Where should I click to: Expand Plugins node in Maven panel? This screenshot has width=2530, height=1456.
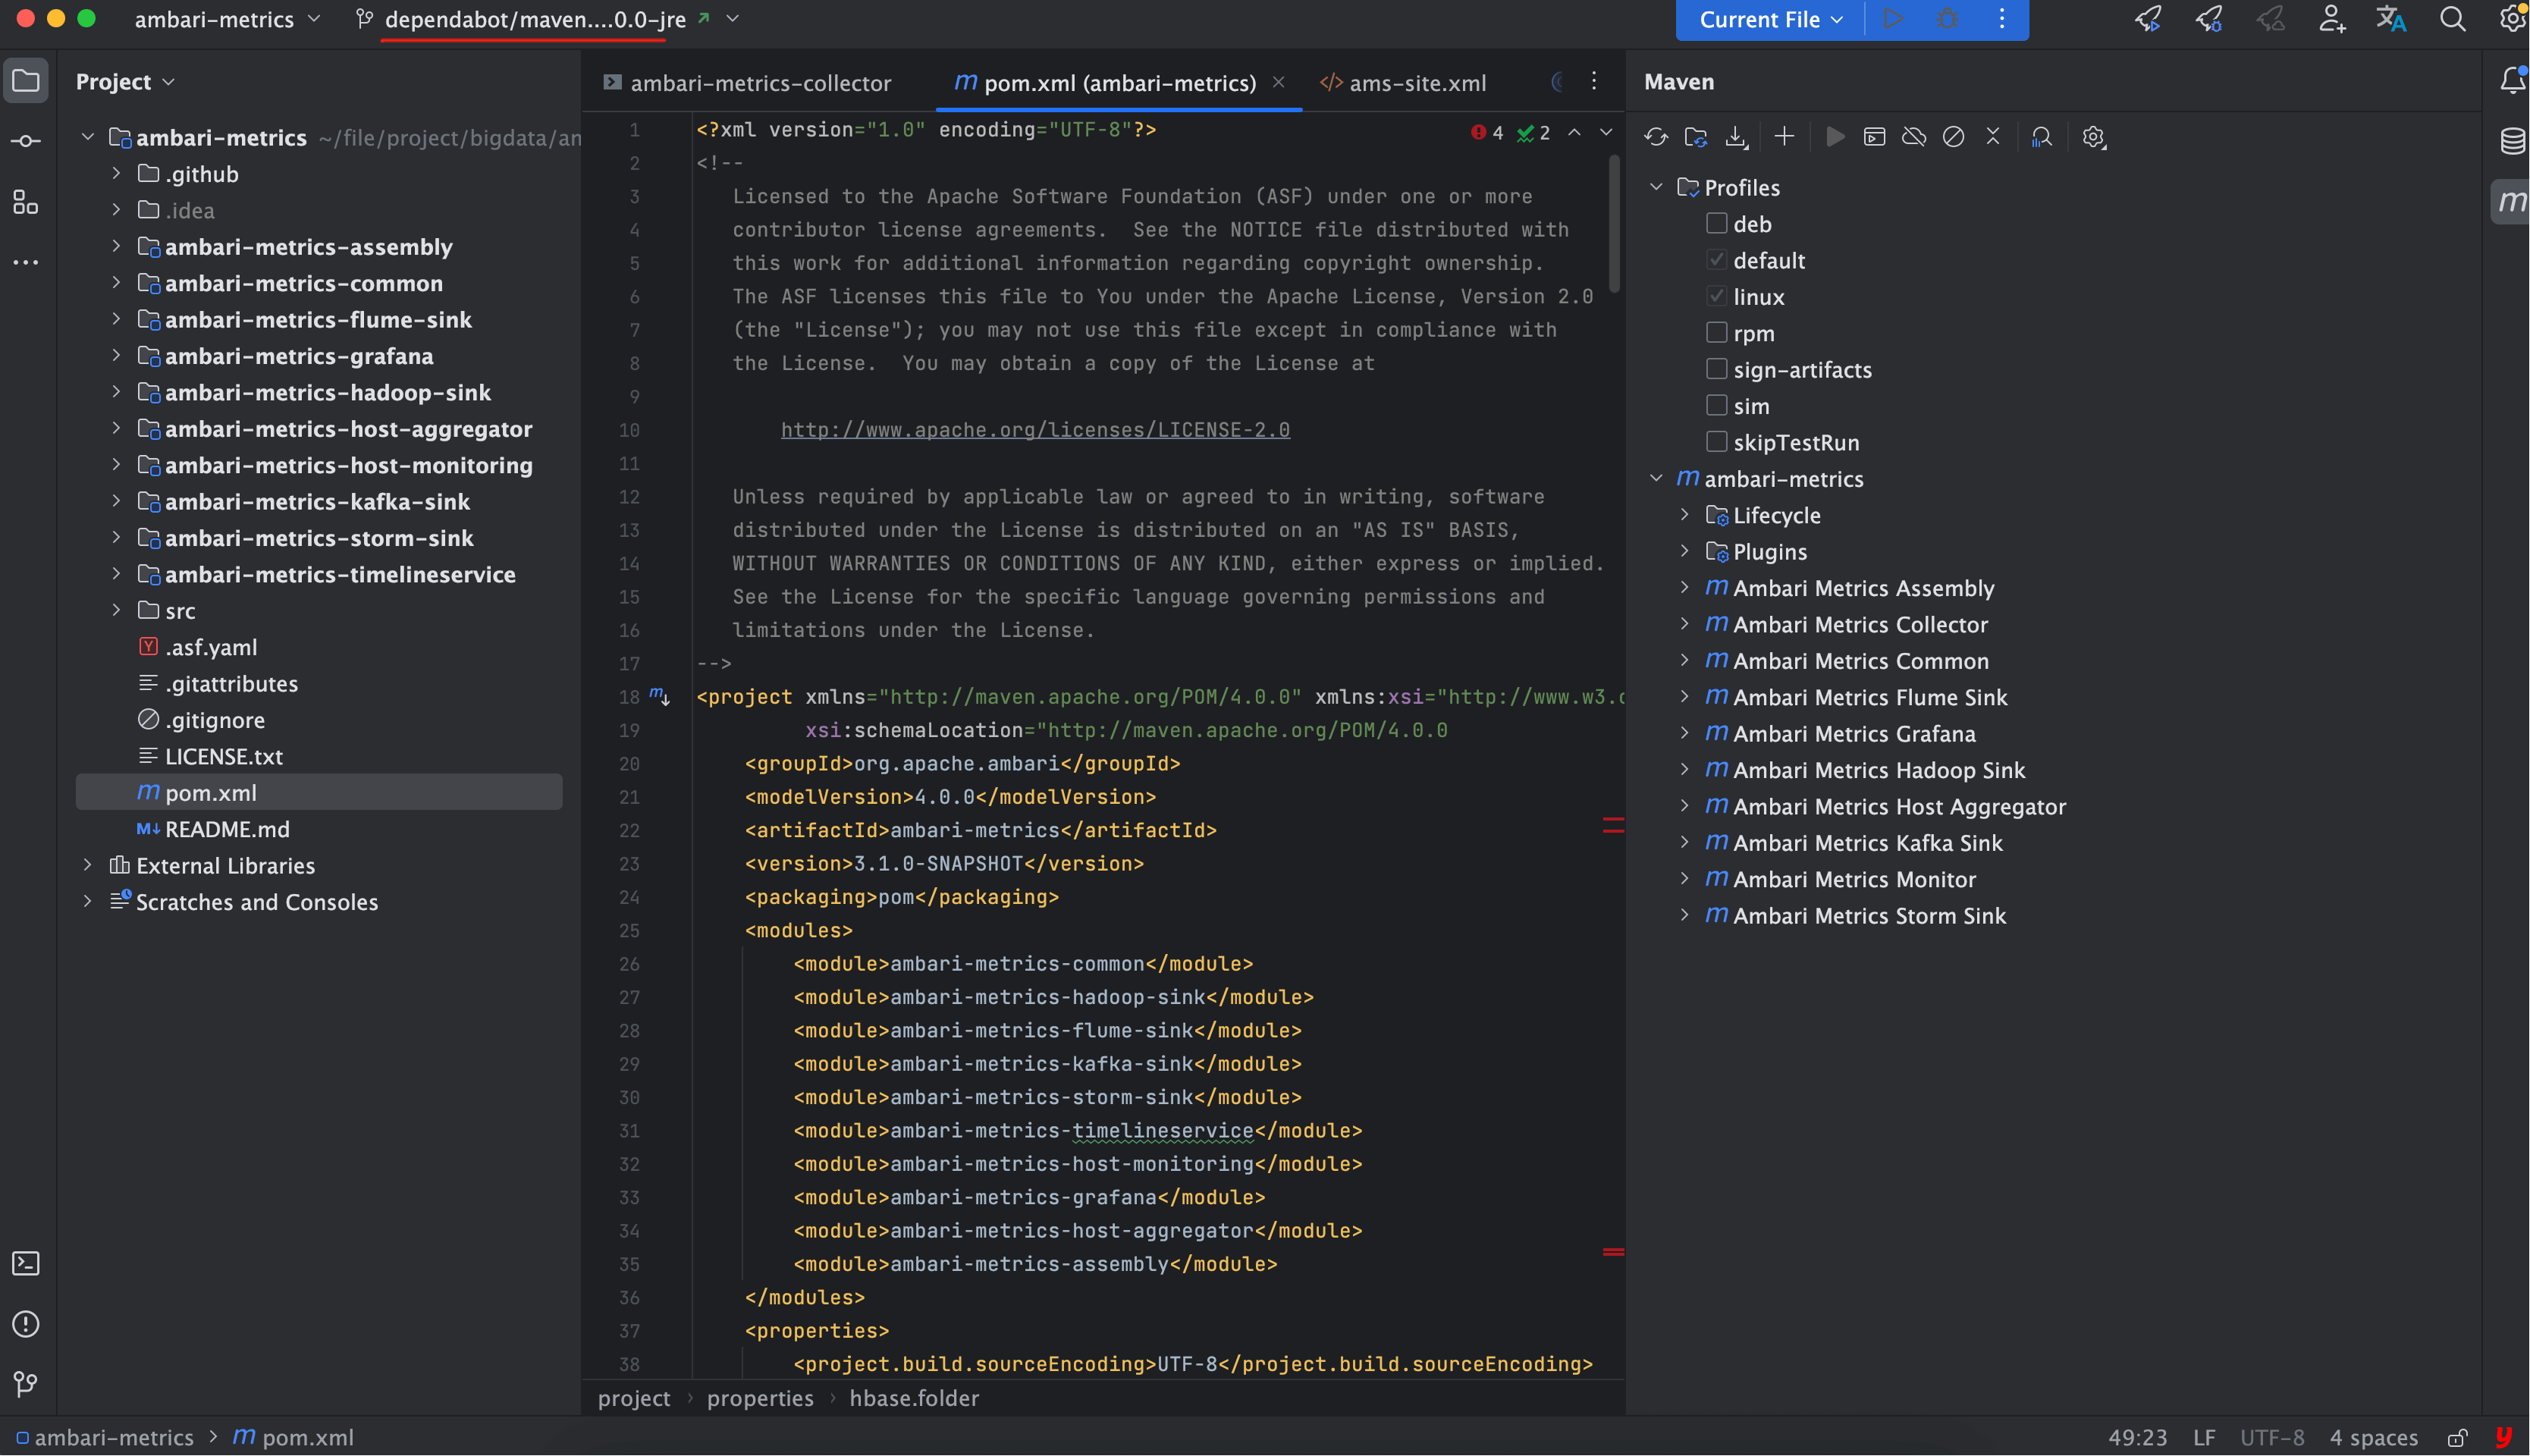[x=1685, y=551]
